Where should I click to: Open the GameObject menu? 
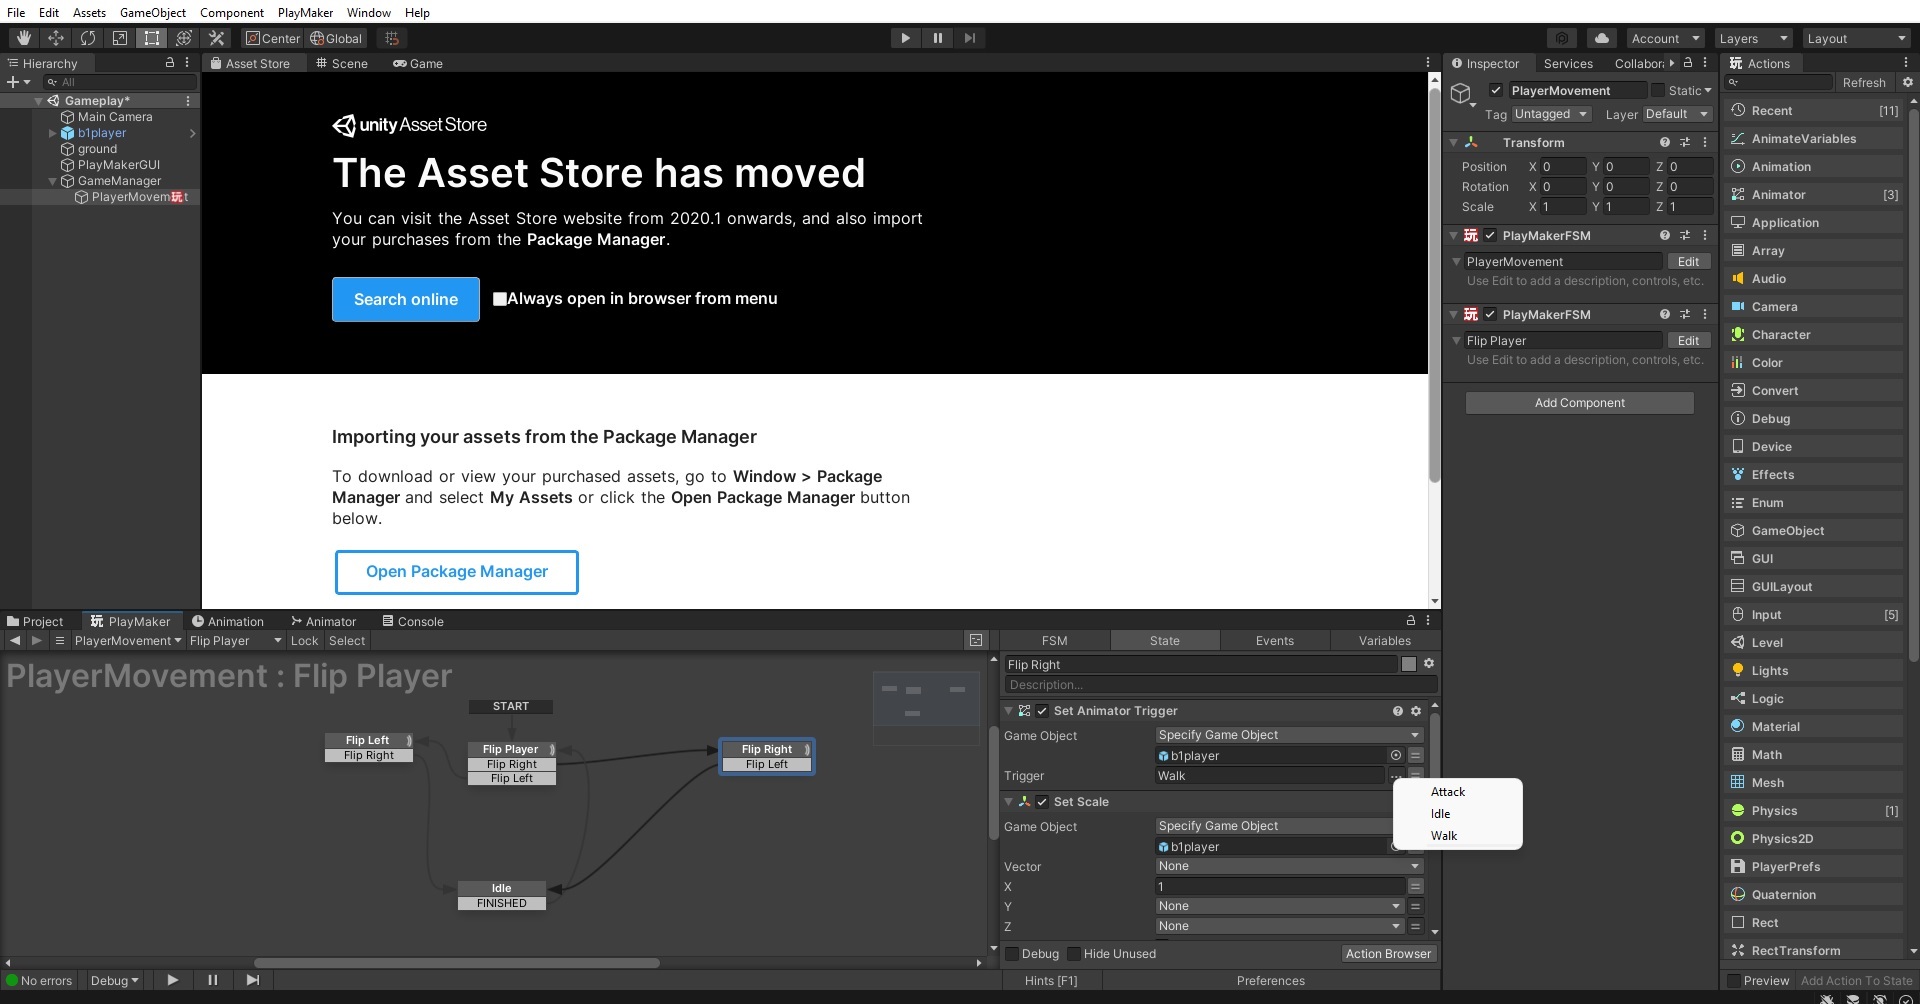coord(153,12)
